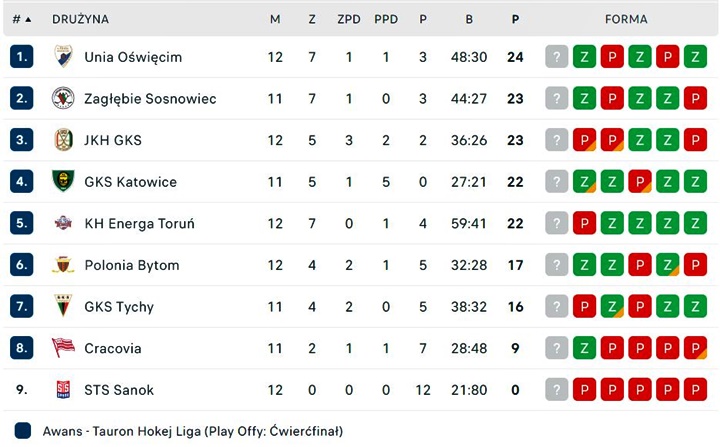Click the FORMA column header
The width and height of the screenshot is (720, 447).
pos(626,19)
